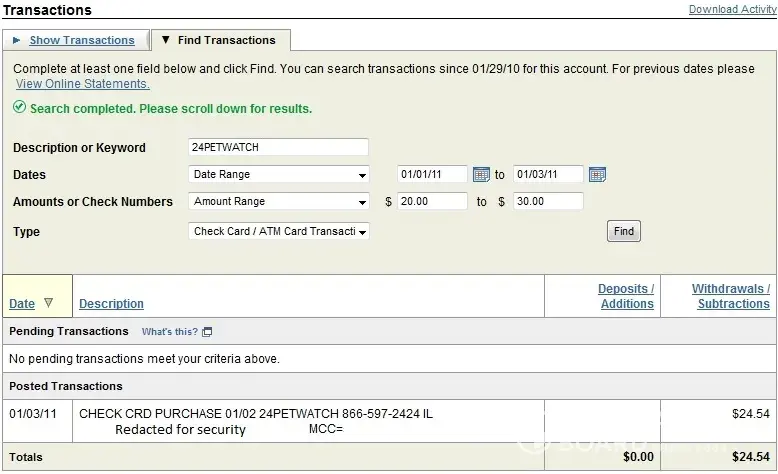Sort by Deposits / Additions column
This screenshot has width=778, height=474.
click(626, 296)
